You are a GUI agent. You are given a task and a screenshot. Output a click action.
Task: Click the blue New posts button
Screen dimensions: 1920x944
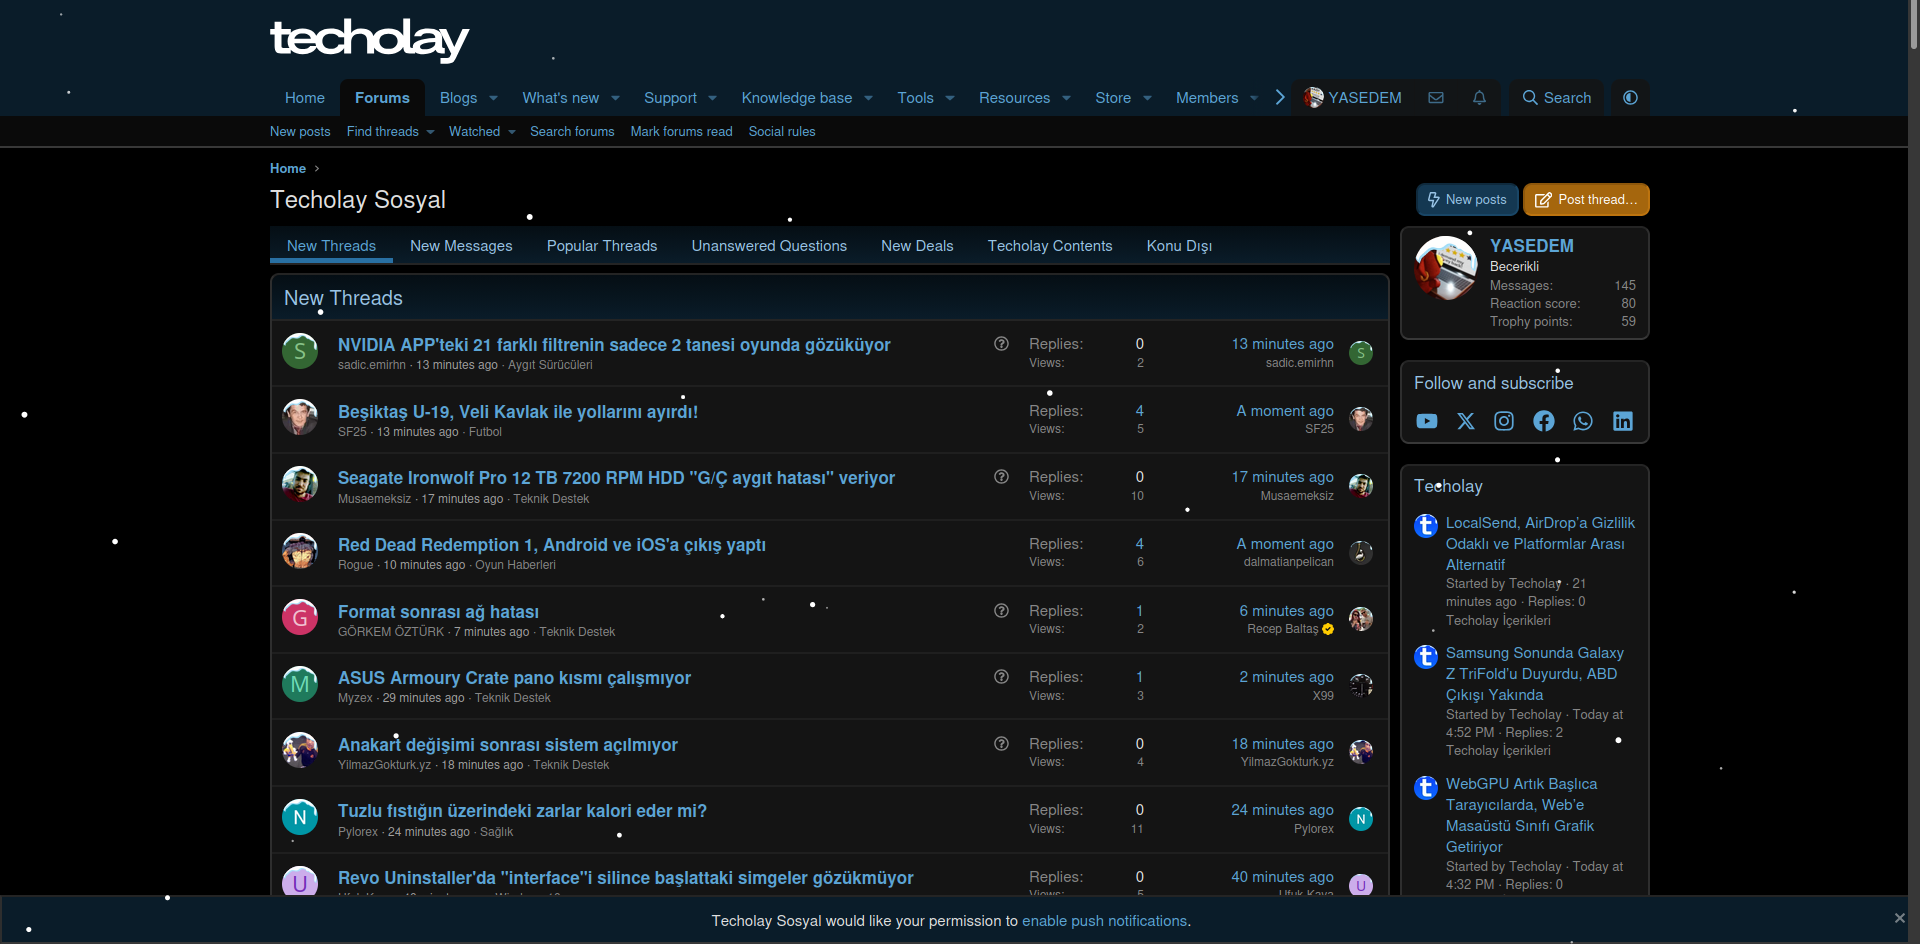pyautogui.click(x=1467, y=200)
